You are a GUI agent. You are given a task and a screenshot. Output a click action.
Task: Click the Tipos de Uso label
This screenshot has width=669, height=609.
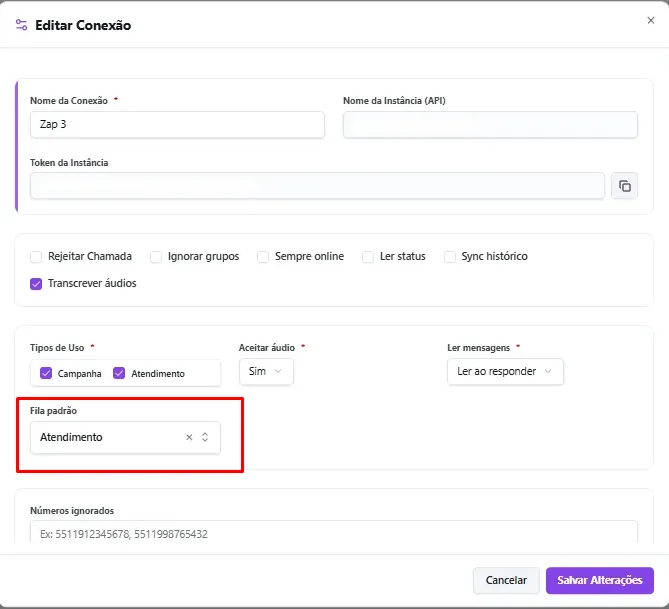57,347
